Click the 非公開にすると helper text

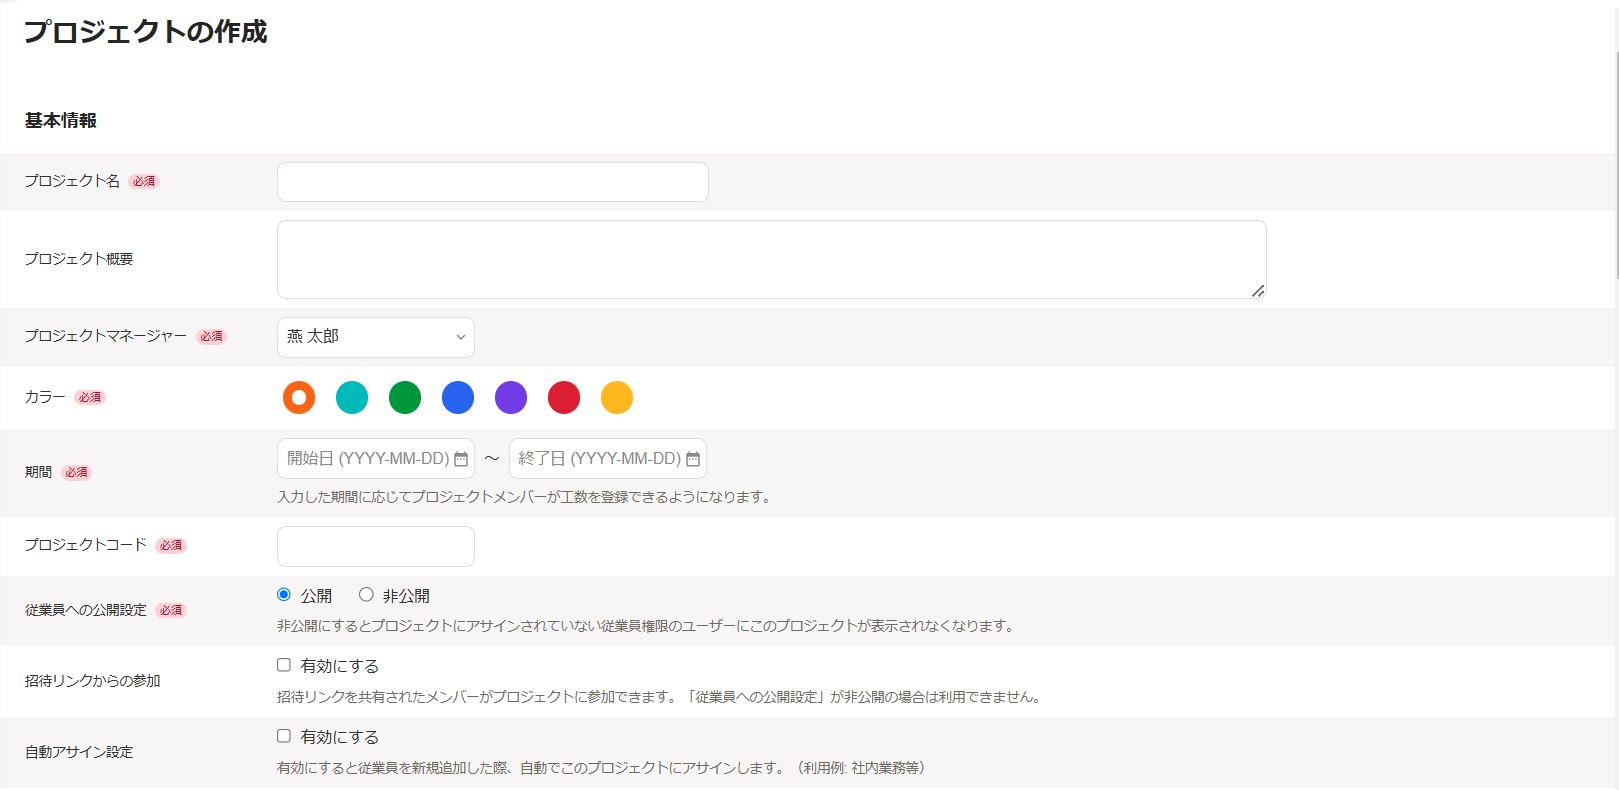pos(648,626)
